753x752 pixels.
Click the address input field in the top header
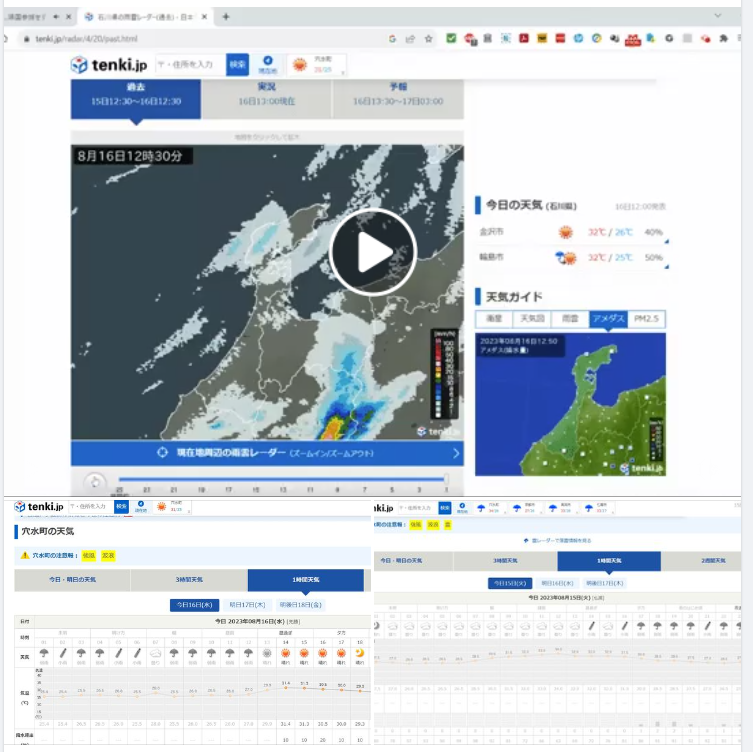pyautogui.click(x=185, y=64)
